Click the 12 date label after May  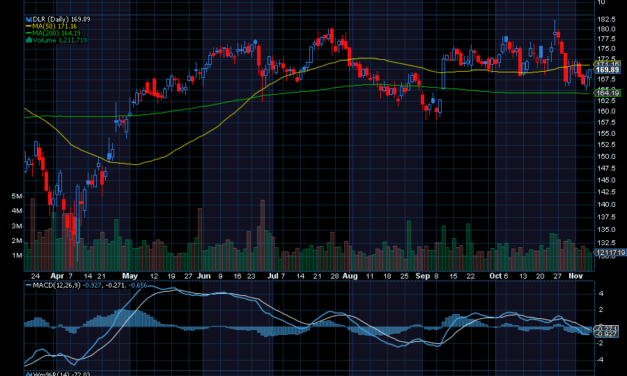click(x=154, y=276)
